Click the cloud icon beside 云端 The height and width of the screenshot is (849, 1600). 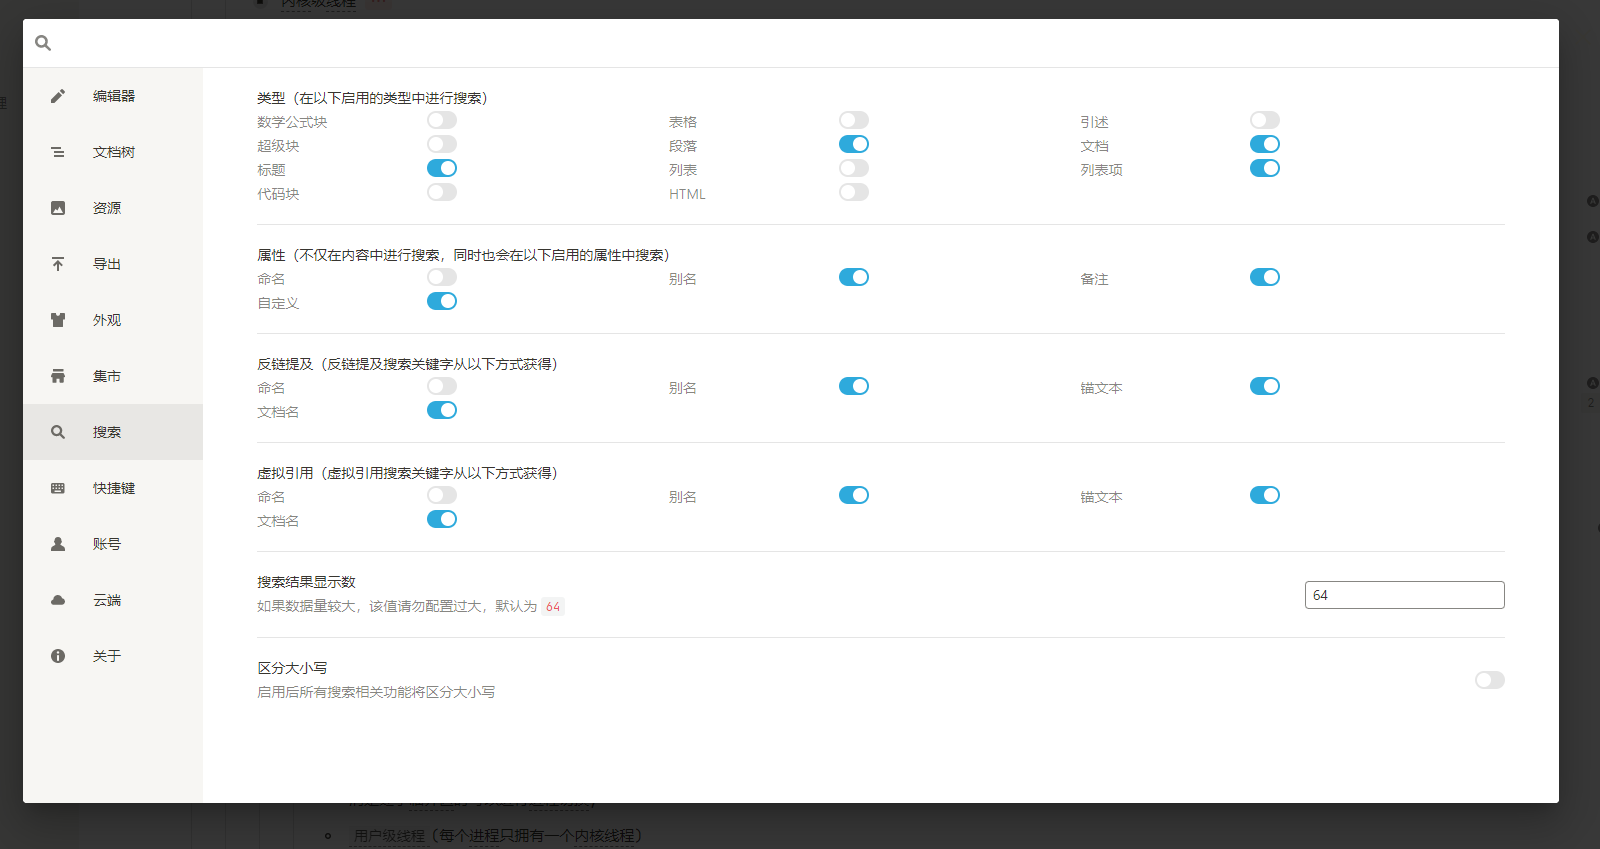pos(58,600)
